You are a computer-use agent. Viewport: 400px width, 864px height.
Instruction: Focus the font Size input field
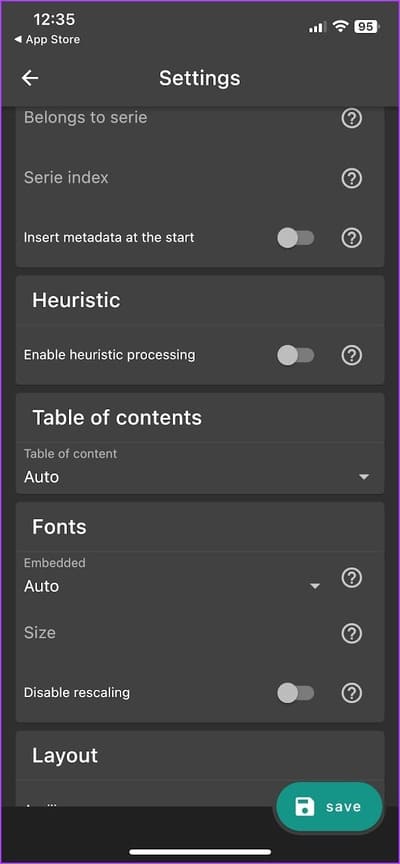(x=176, y=633)
